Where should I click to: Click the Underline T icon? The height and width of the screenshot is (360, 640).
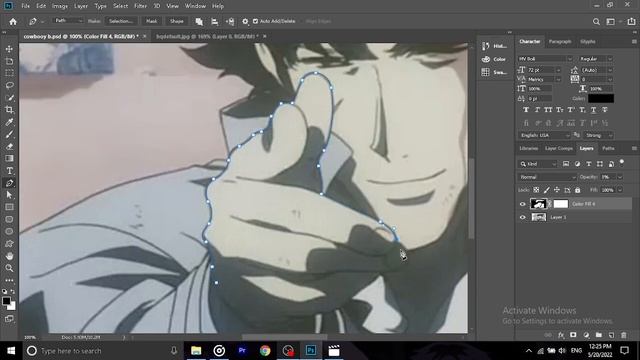[593, 110]
